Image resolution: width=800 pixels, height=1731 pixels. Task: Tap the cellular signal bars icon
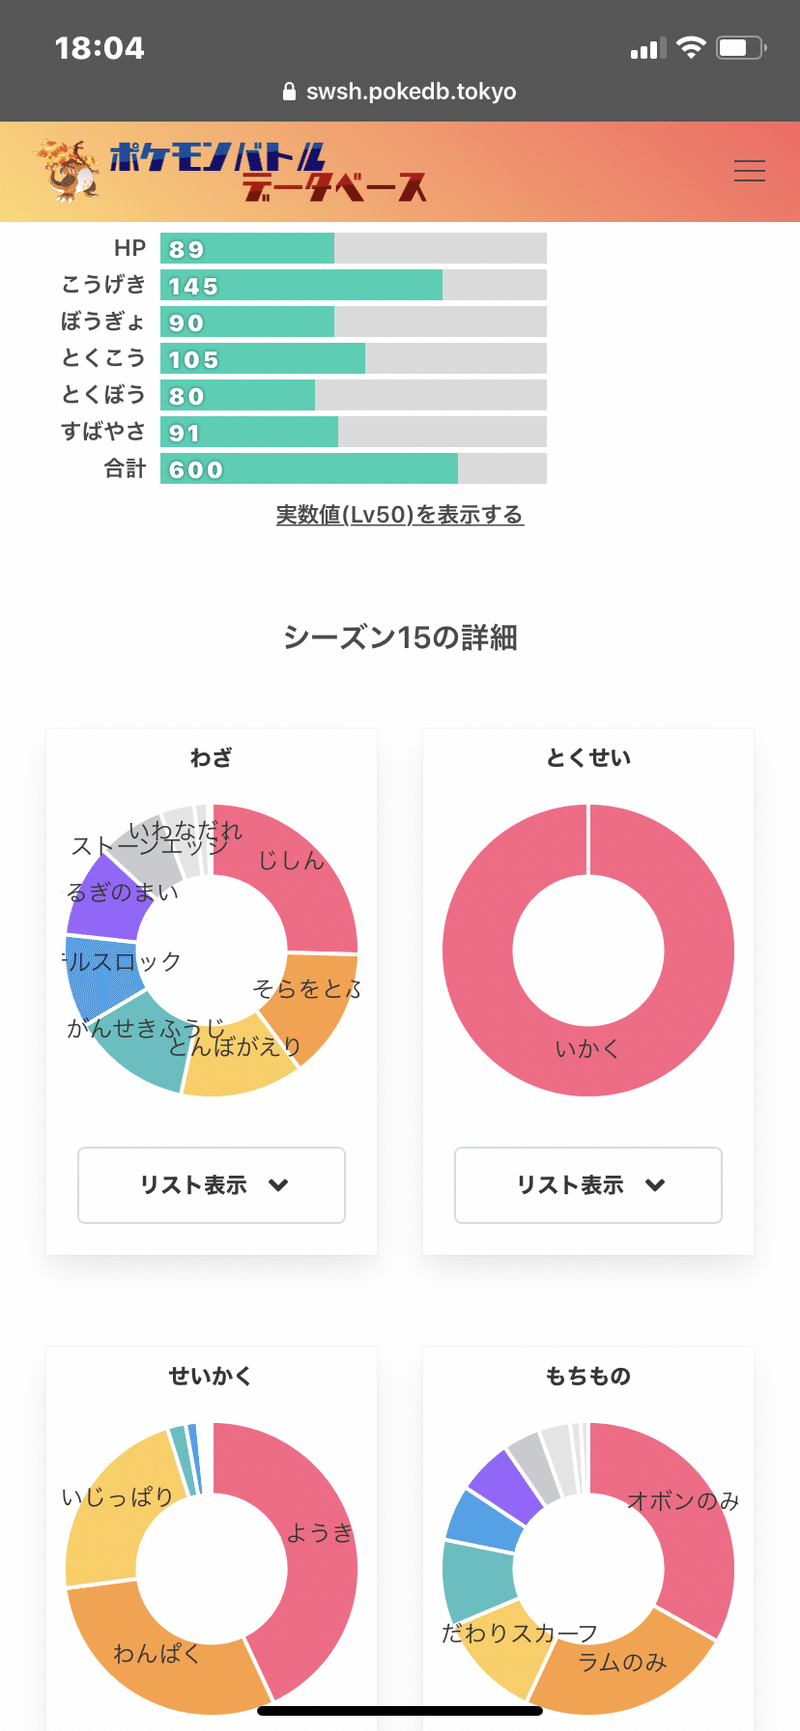[x=647, y=48]
